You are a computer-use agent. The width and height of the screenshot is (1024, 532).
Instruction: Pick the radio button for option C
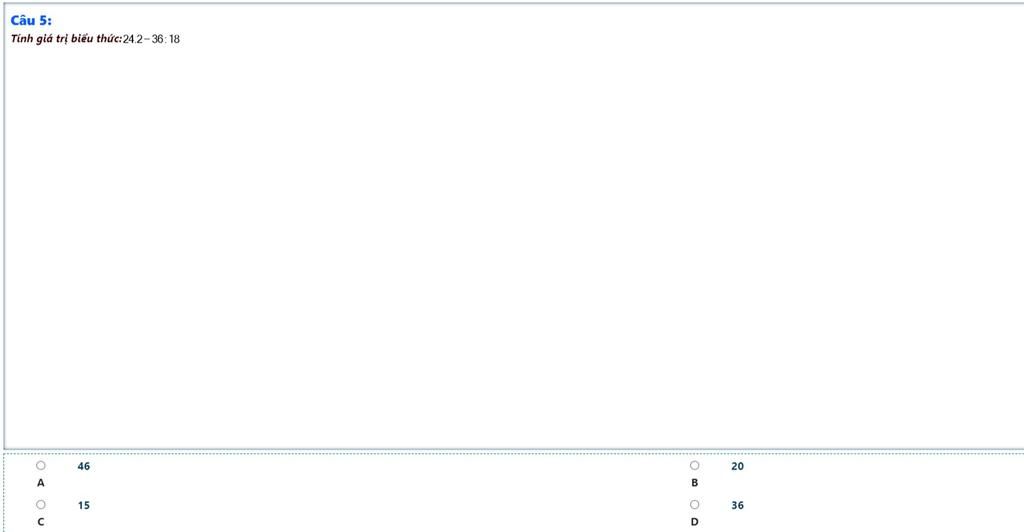(x=40, y=505)
